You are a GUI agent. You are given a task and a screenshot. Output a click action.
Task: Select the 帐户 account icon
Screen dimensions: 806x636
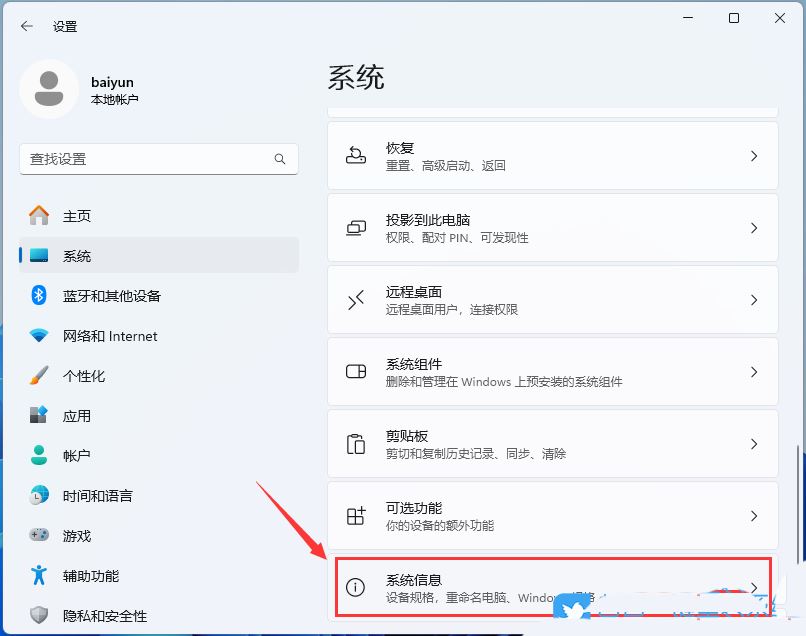click(37, 456)
